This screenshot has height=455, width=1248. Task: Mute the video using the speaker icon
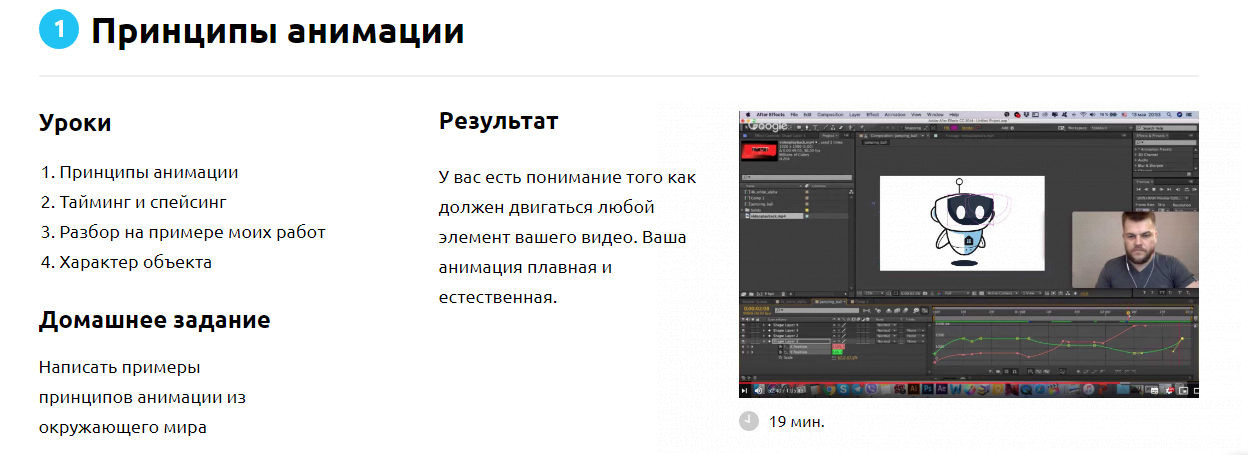(759, 390)
